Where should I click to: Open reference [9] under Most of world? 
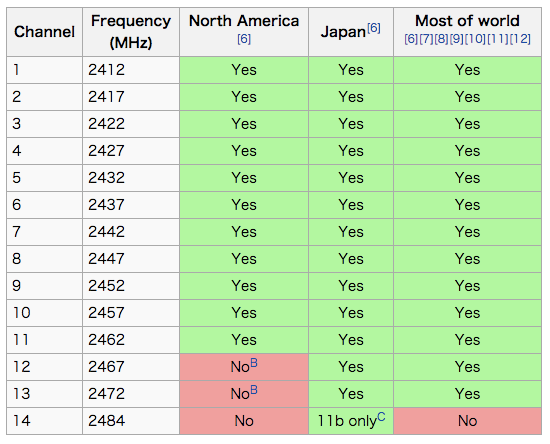click(x=456, y=39)
